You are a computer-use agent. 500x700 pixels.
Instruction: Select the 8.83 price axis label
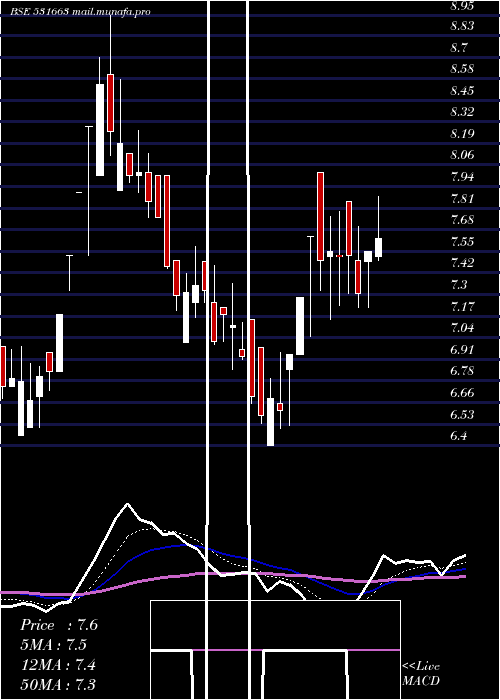click(462, 26)
